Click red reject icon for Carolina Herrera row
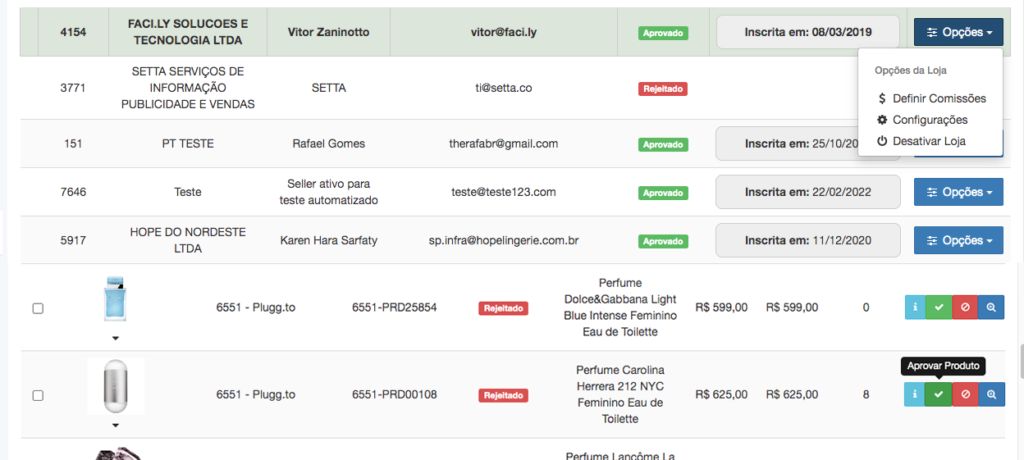 965,395
